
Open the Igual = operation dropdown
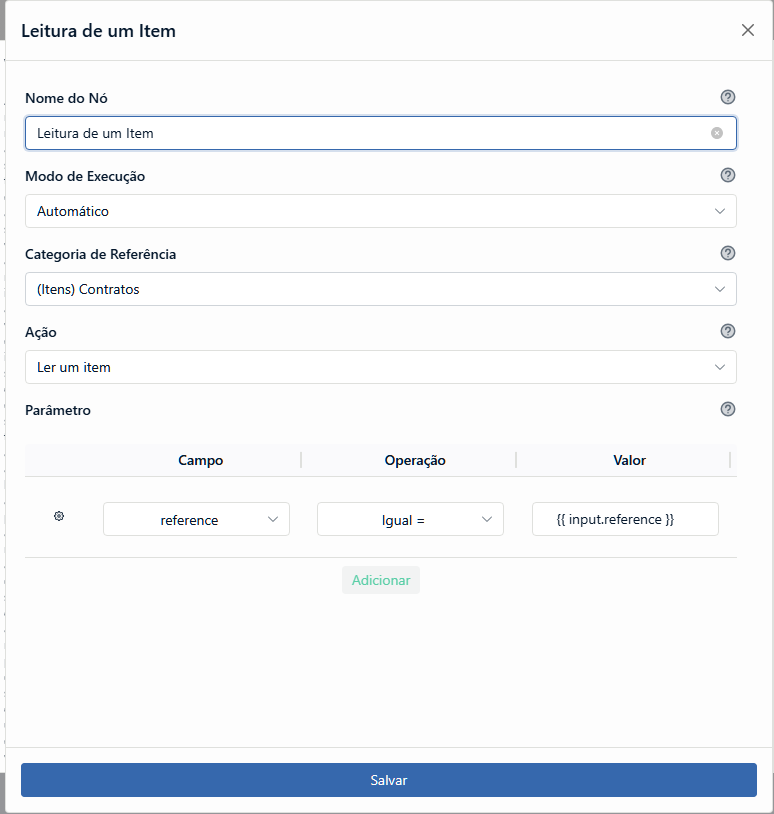coord(410,519)
